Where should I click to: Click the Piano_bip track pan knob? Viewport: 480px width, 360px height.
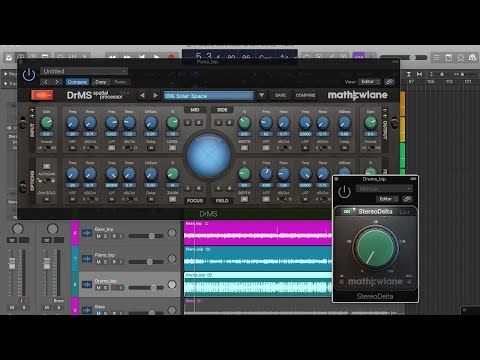[172, 259]
